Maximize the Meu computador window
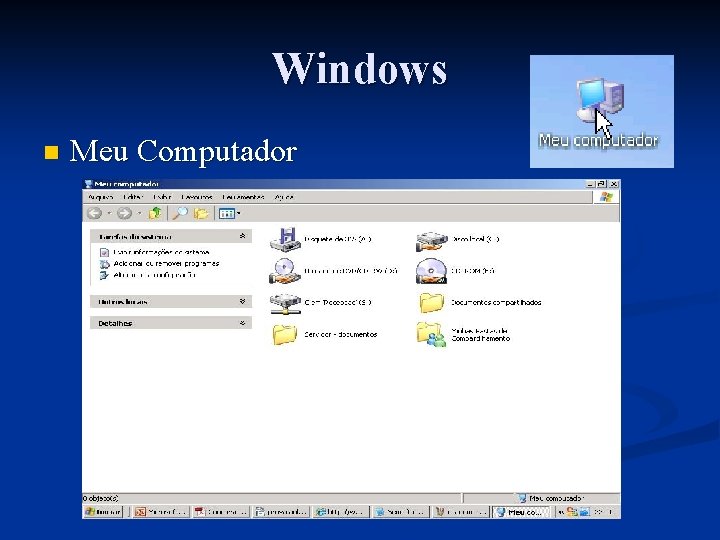 (602, 184)
